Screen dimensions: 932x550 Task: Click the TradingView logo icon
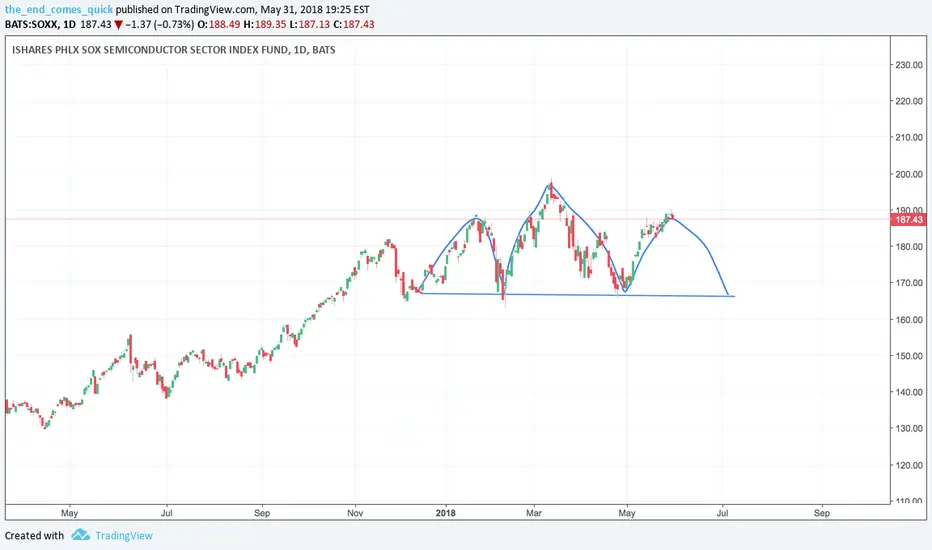click(80, 535)
